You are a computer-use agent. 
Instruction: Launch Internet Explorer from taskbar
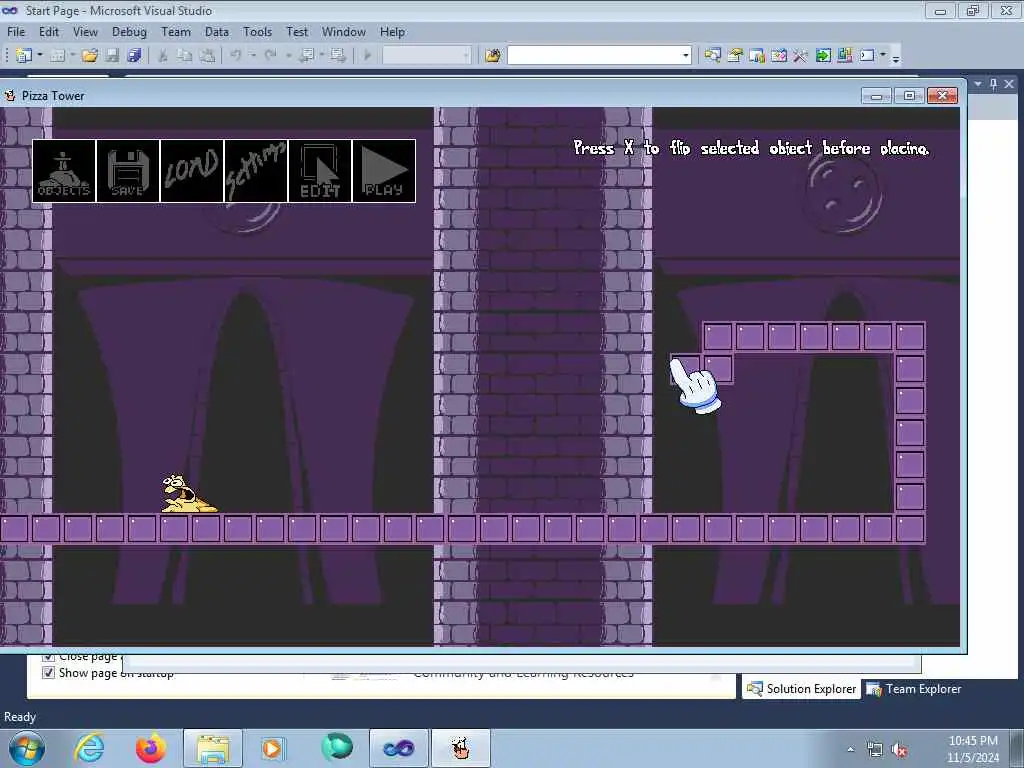click(x=89, y=748)
